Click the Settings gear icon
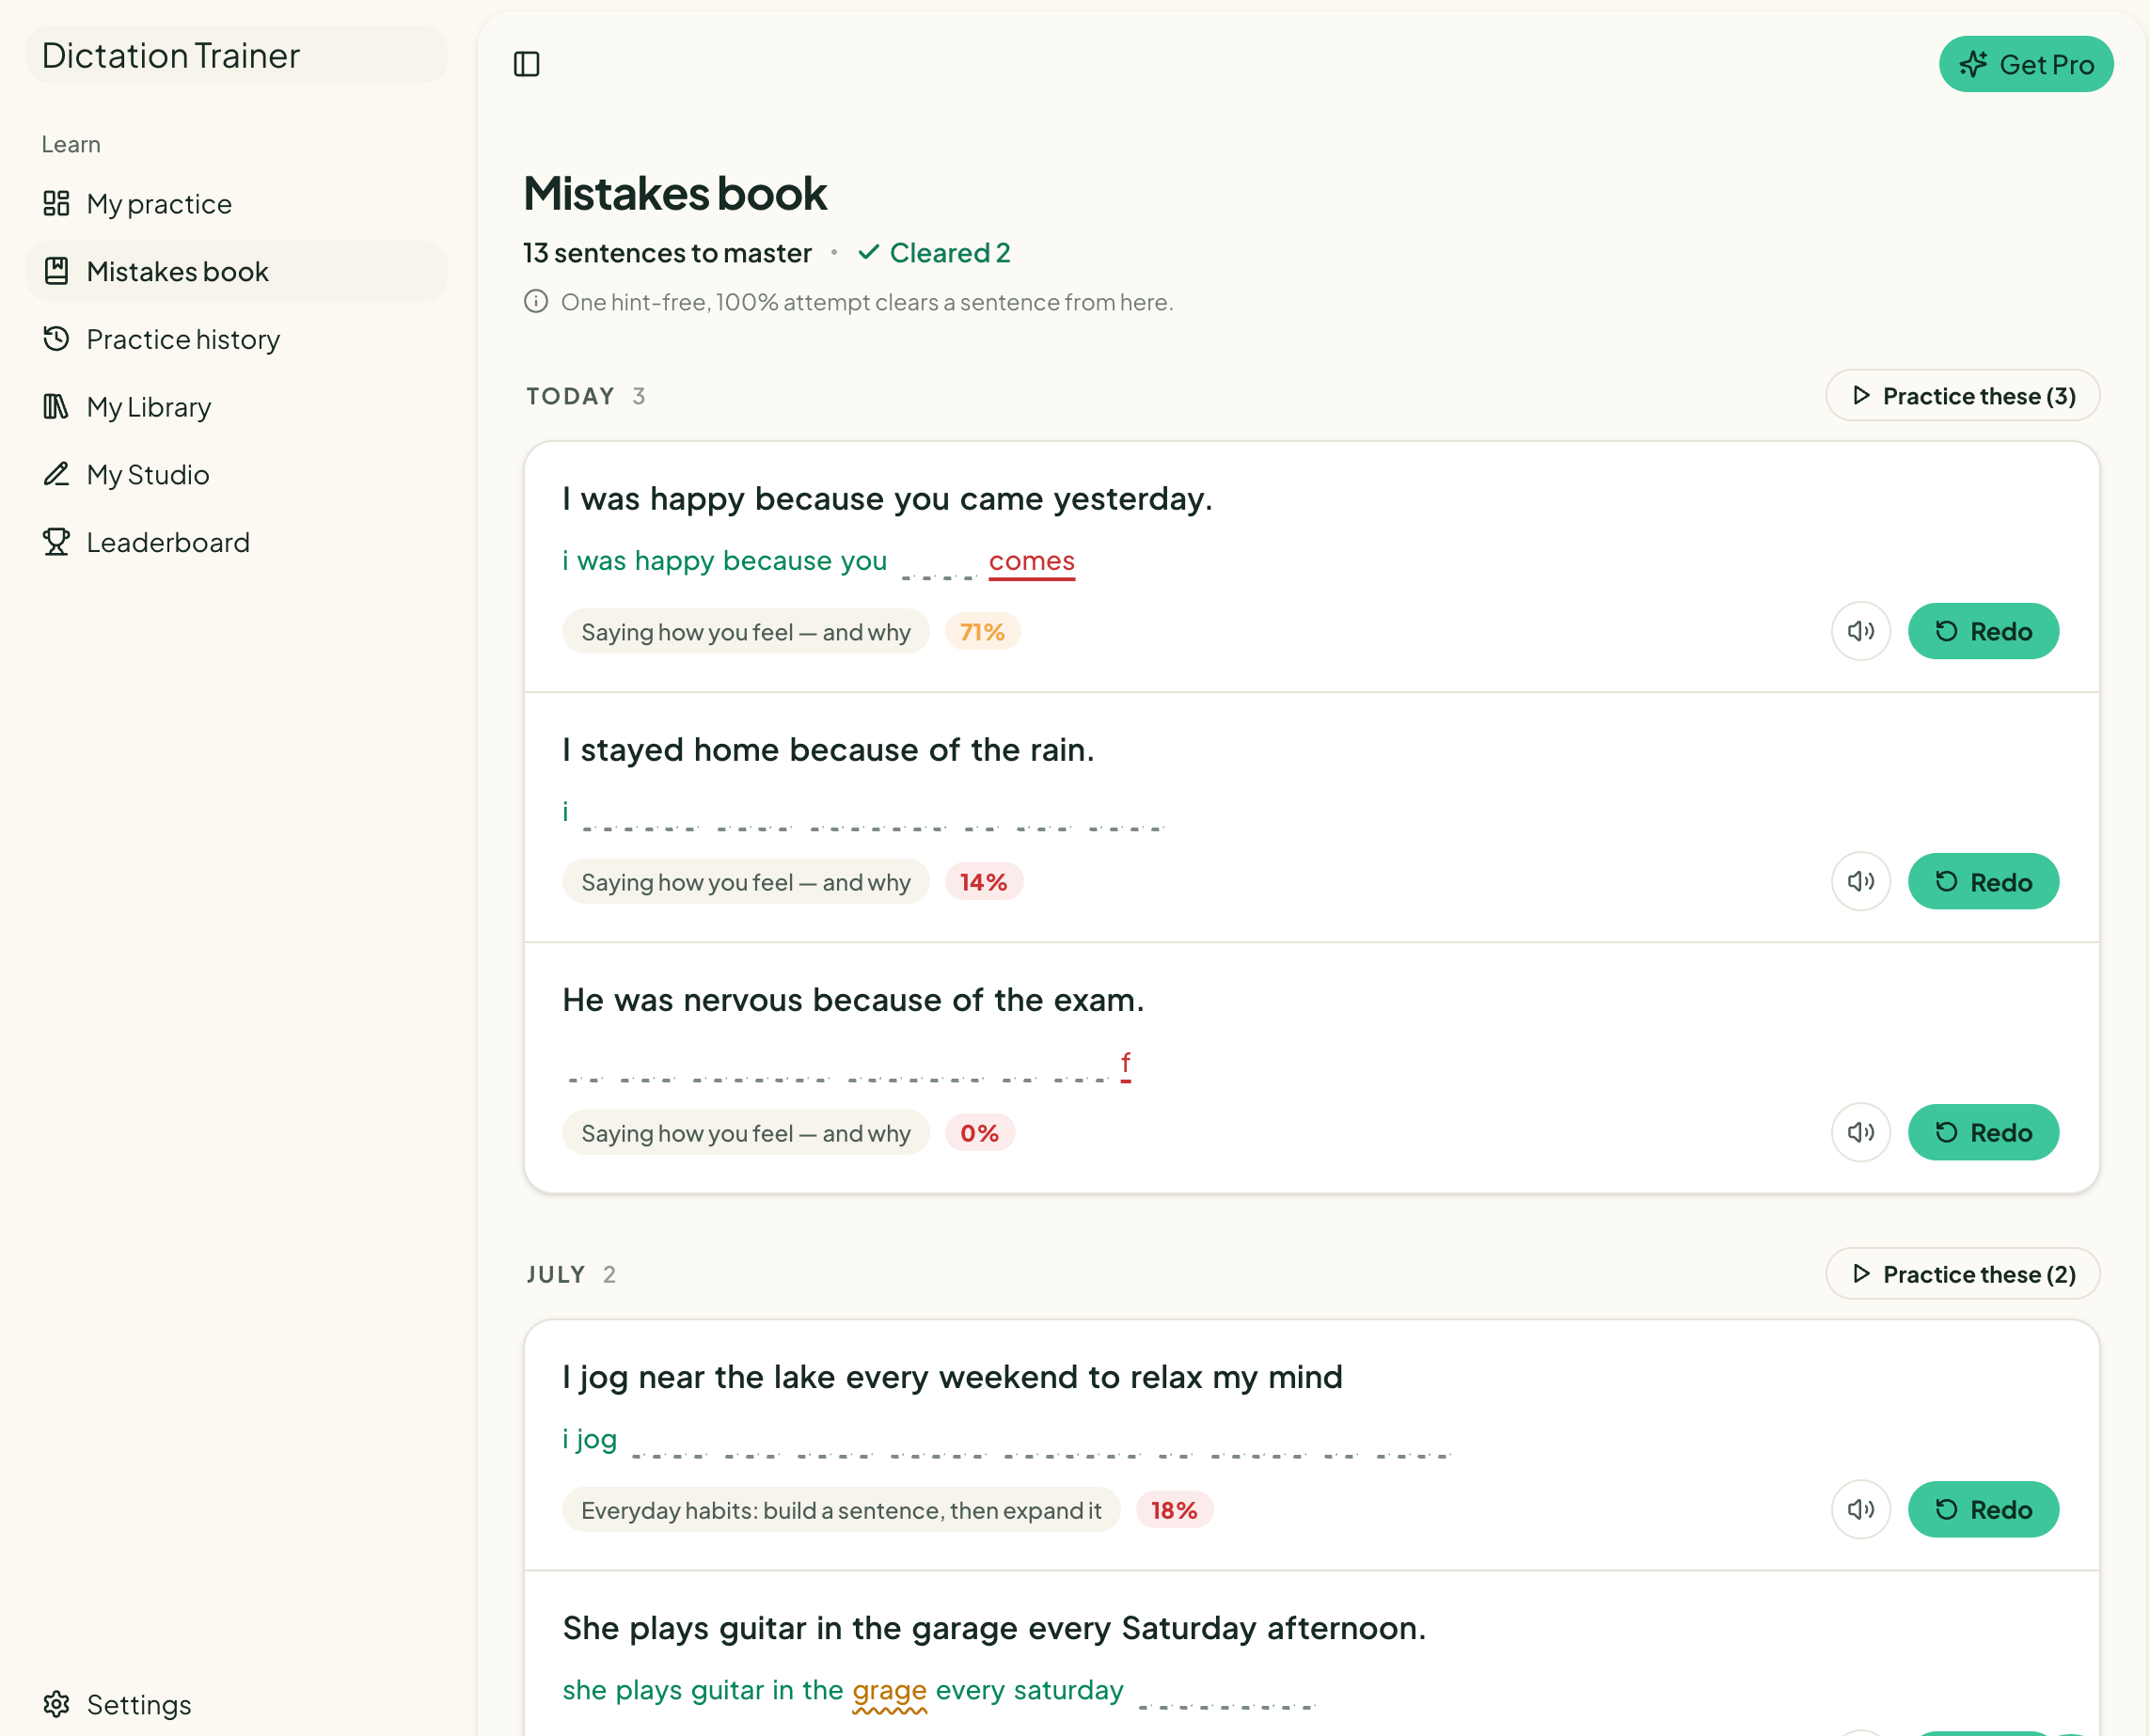Viewport: 2150px width, 1736px height. [56, 1704]
